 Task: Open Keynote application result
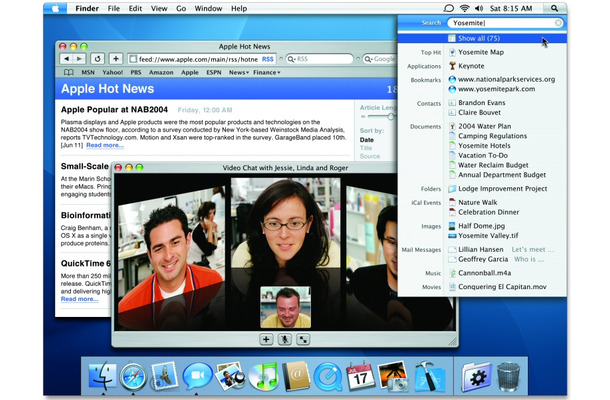tap(471, 66)
